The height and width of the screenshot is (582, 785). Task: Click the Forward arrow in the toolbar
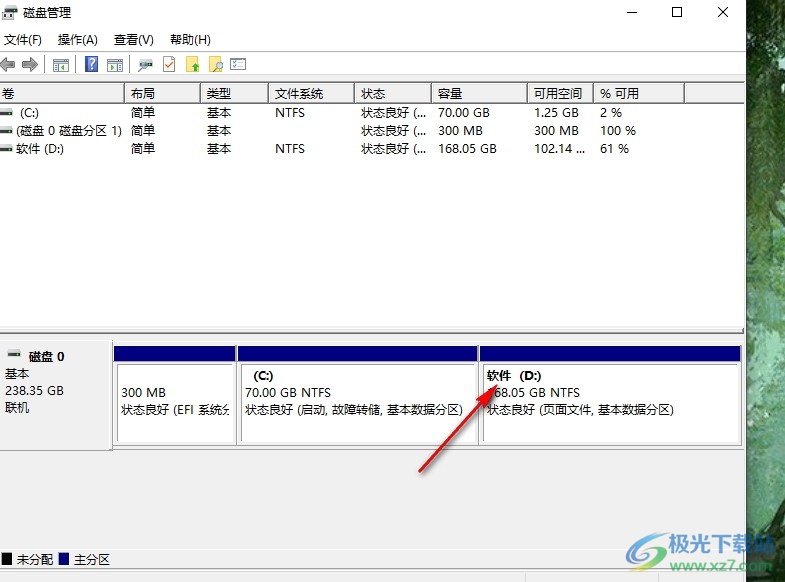(30, 65)
